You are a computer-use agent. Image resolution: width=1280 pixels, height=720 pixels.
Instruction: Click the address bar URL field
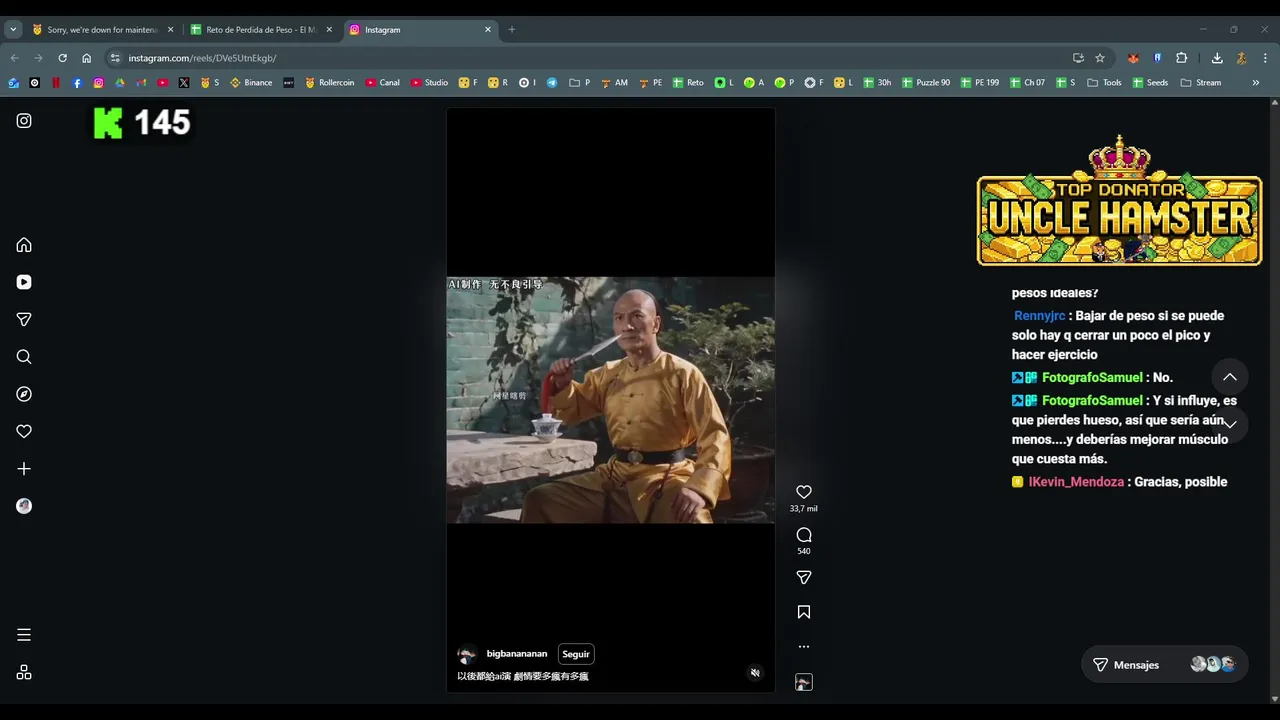tap(590, 58)
